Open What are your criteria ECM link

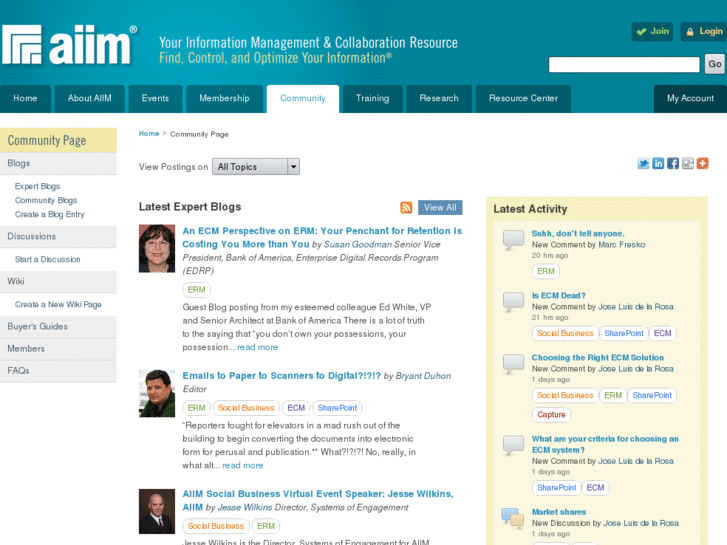[x=605, y=444]
